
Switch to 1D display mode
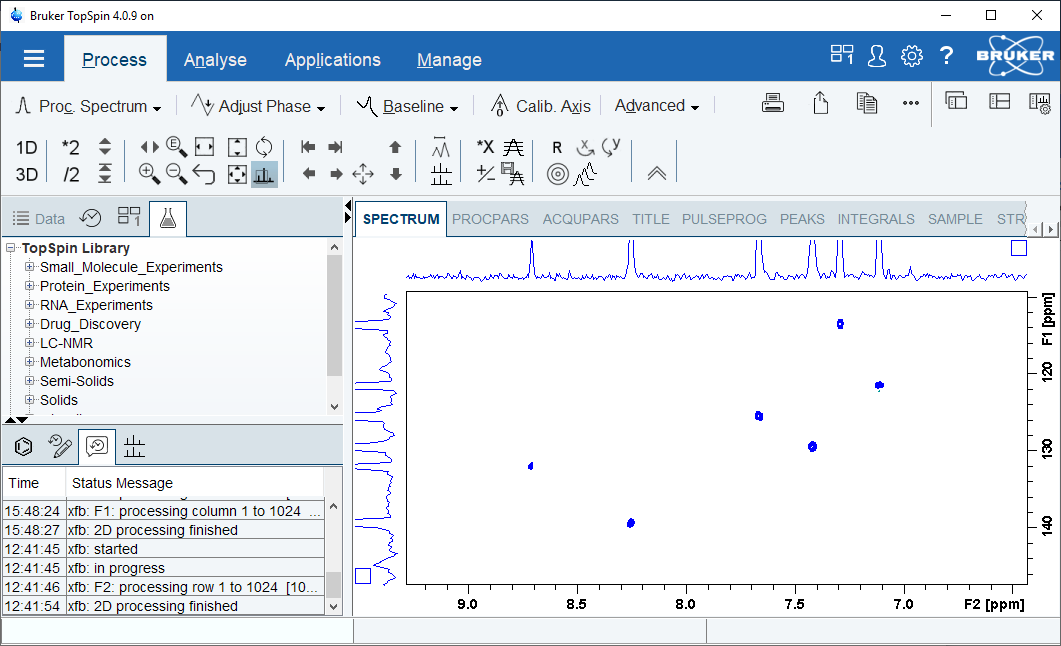click(26, 147)
